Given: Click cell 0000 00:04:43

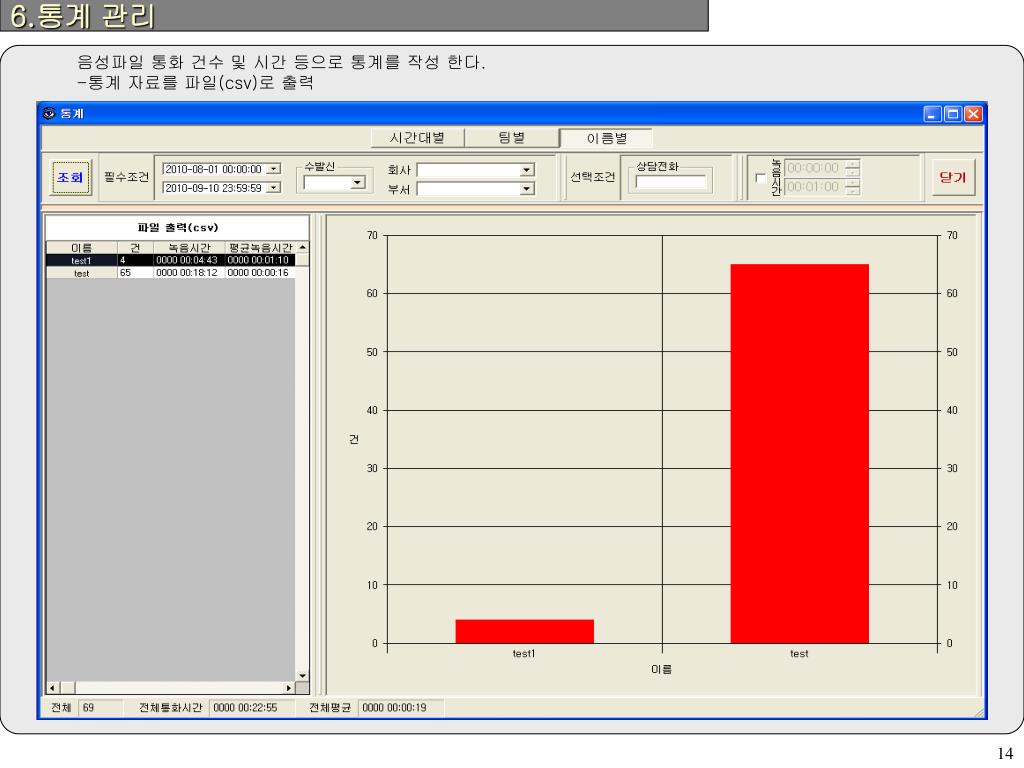Looking at the screenshot, I should pos(189,260).
